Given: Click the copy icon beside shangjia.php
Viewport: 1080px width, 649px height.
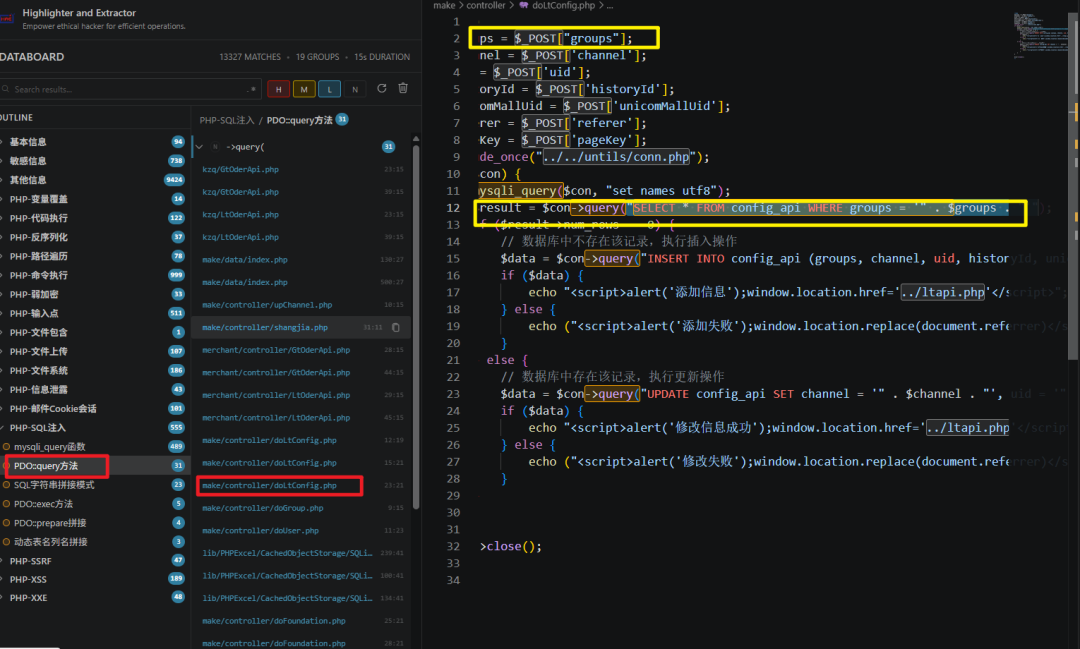Looking at the screenshot, I should pos(396,327).
